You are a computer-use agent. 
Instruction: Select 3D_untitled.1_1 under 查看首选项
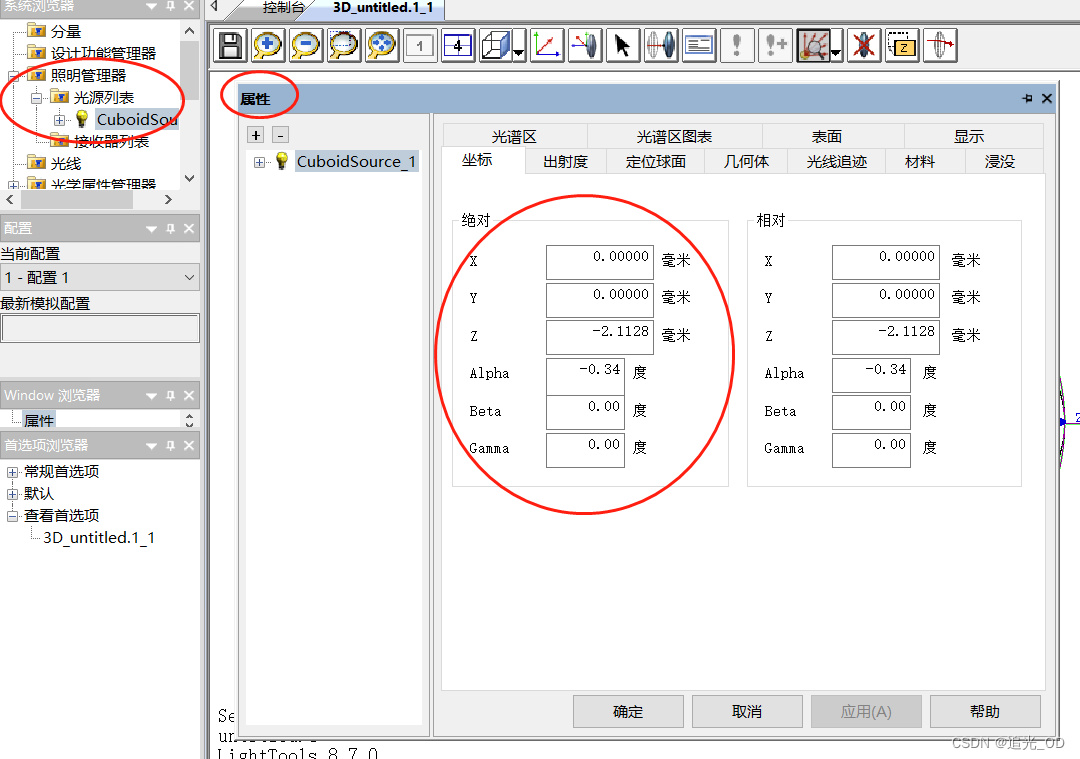(x=99, y=538)
